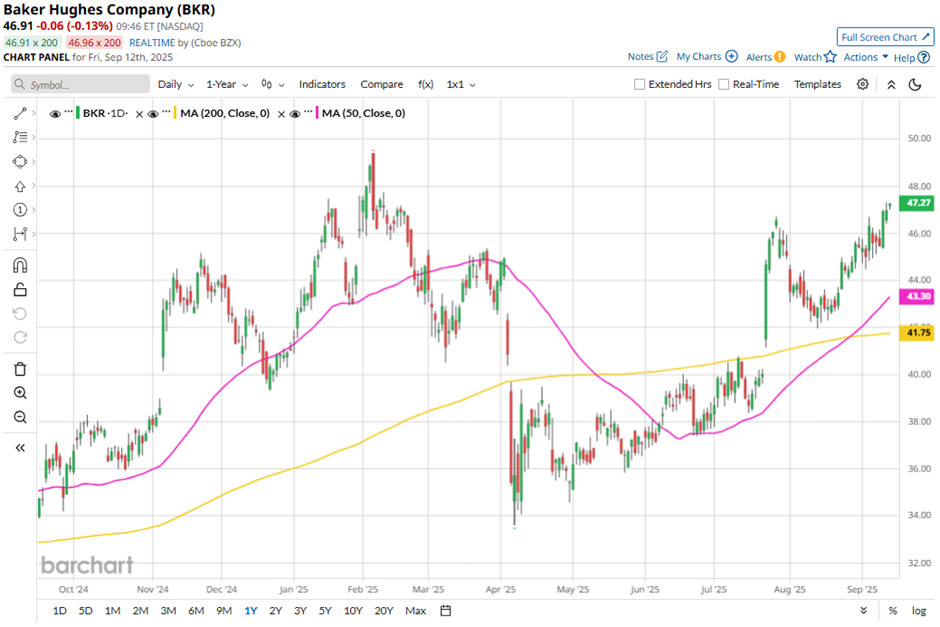Hide the BKR price series with eye icon

[x=55, y=114]
